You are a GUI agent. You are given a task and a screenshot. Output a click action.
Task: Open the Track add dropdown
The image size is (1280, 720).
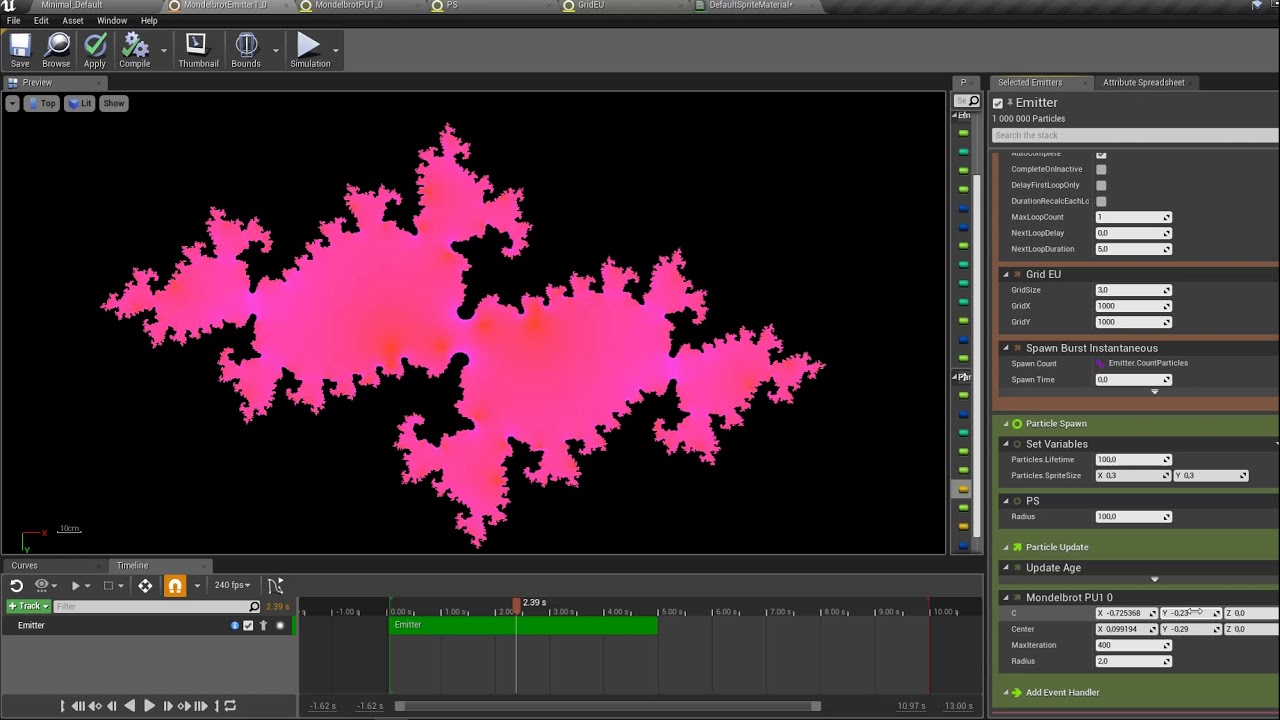pos(28,607)
